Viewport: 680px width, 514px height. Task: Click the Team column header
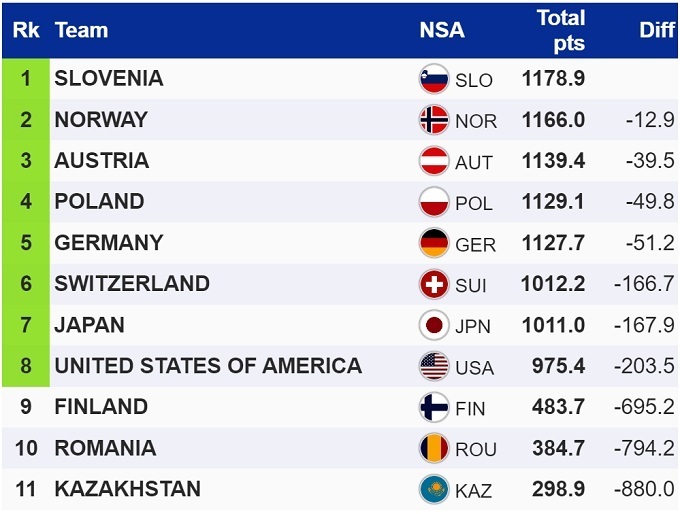pos(82,30)
